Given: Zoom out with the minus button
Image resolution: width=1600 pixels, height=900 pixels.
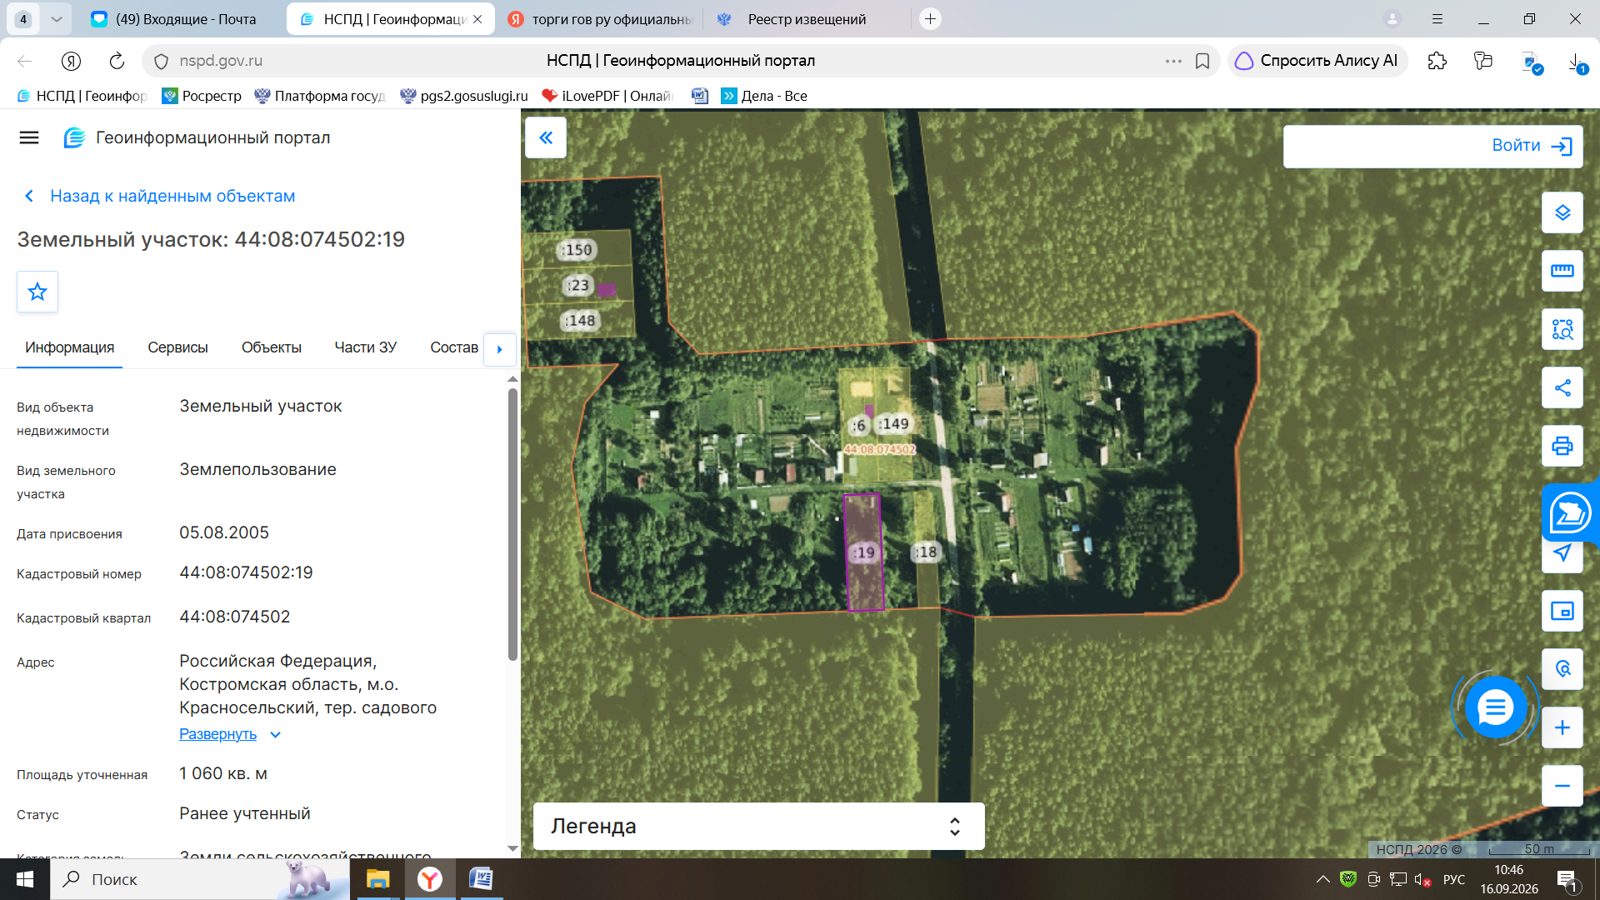Looking at the screenshot, I should (x=1562, y=786).
